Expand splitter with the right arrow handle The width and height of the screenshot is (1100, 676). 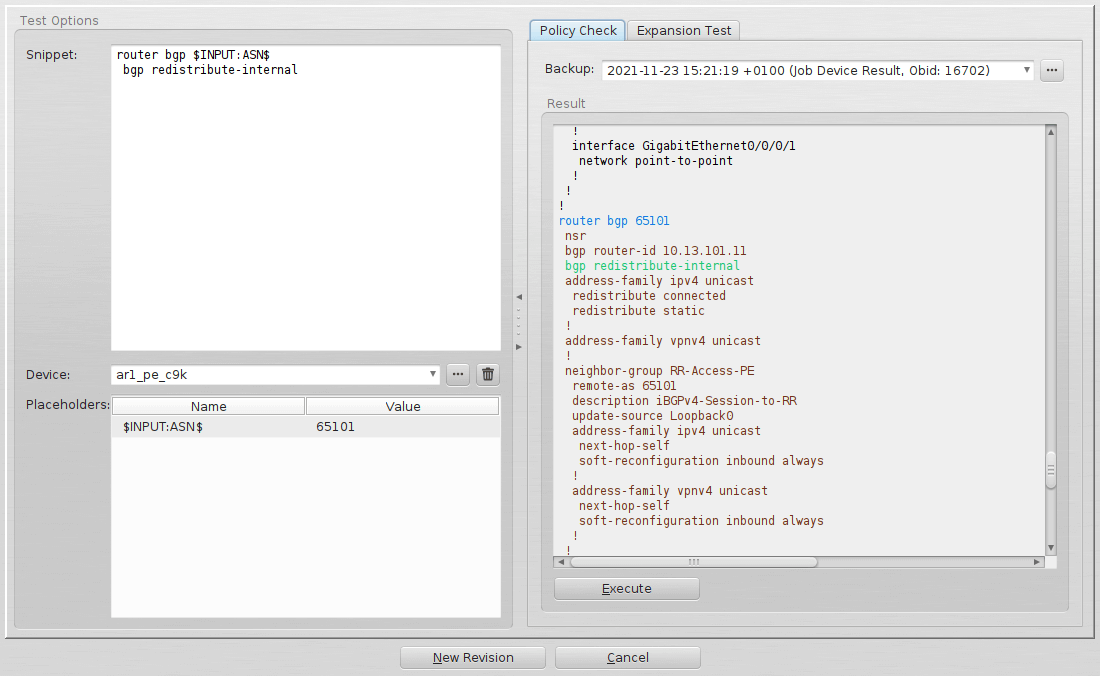point(519,347)
